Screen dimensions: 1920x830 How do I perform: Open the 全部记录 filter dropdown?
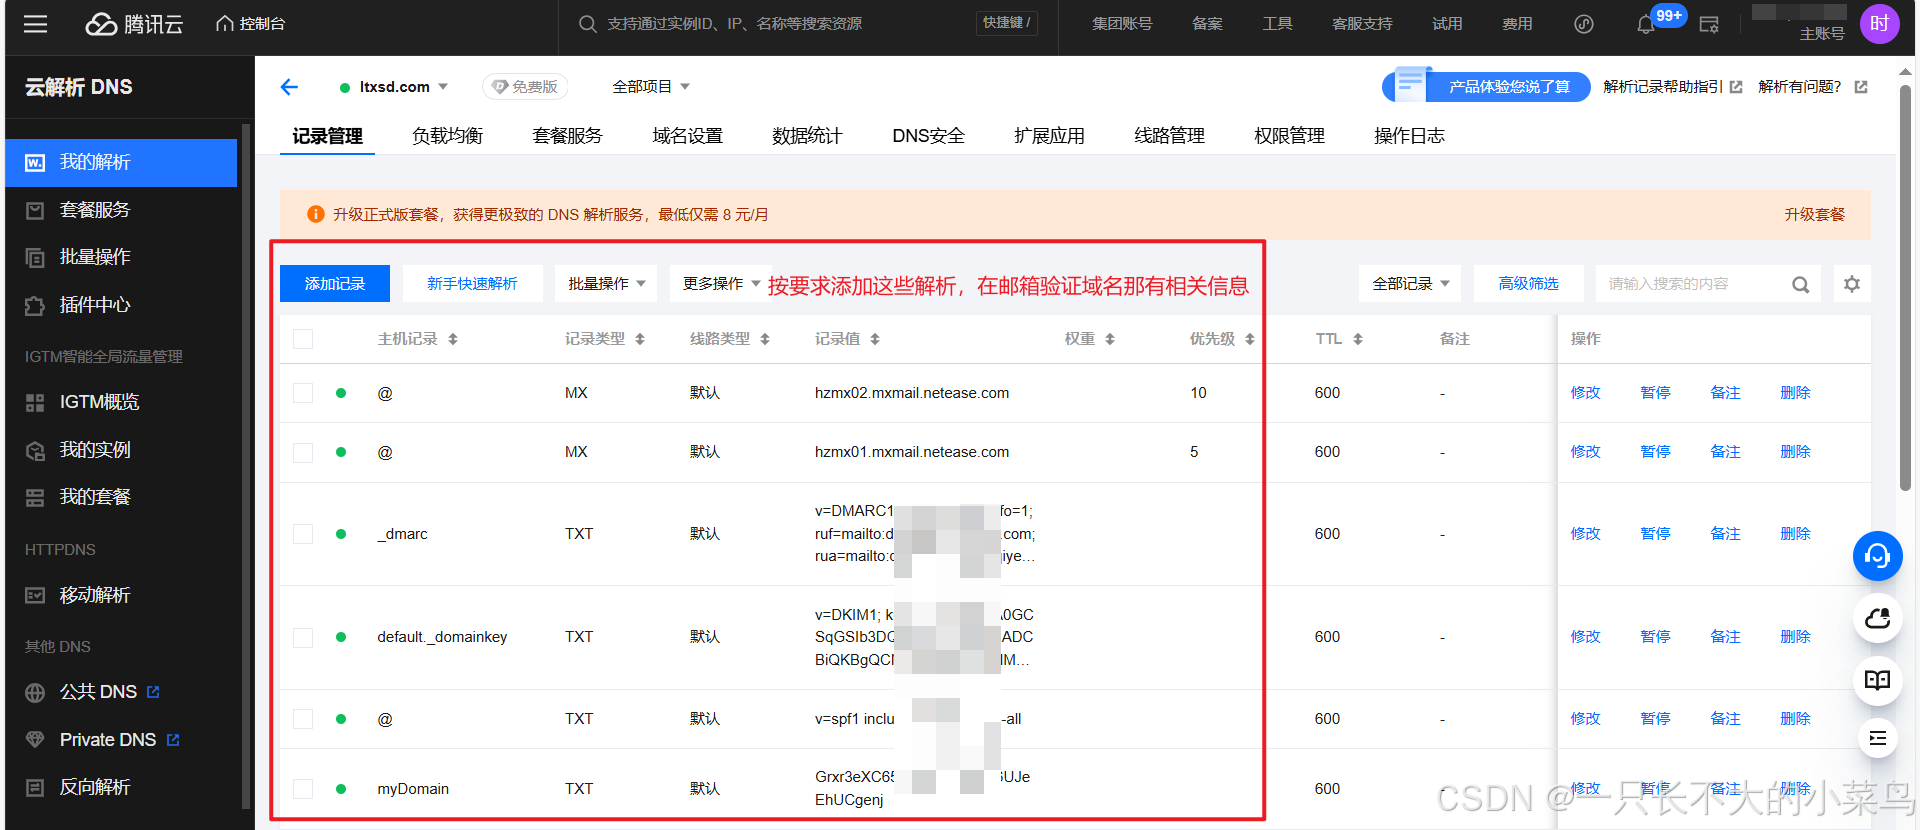pos(1410,284)
